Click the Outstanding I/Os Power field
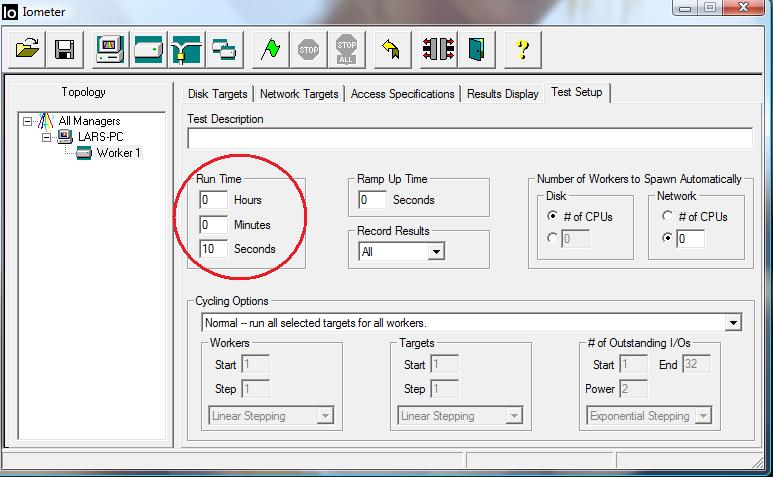 tap(633, 389)
